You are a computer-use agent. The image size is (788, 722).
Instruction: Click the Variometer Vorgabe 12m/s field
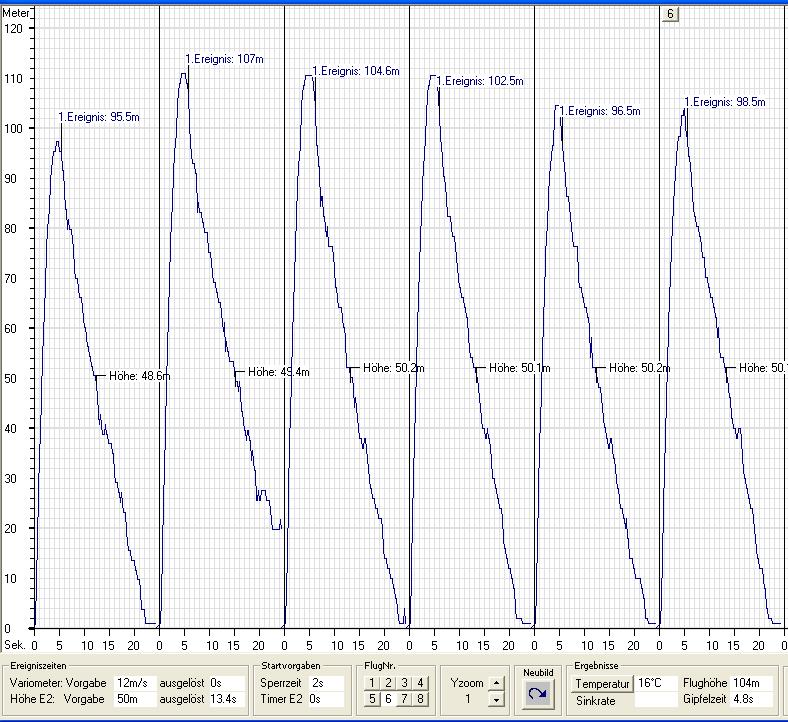(x=134, y=683)
